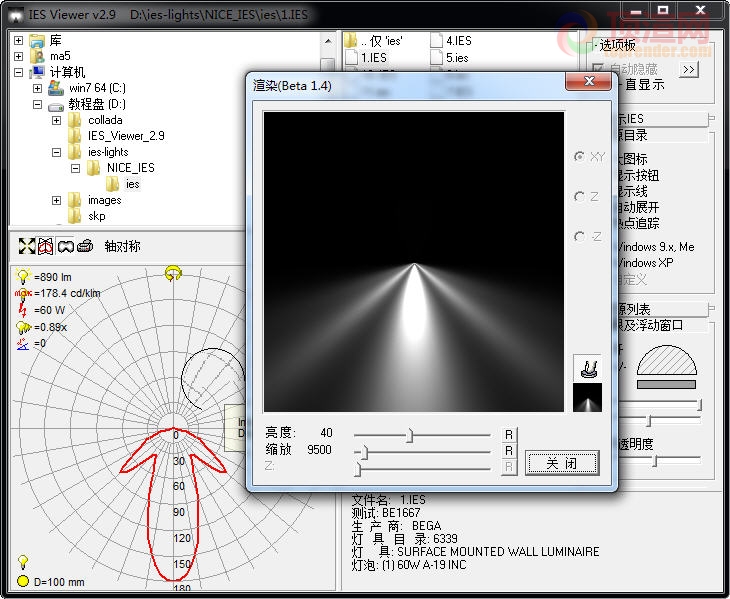730x599 pixels.
Task: Collapse the ies-lights folder node
Action: tap(56, 152)
